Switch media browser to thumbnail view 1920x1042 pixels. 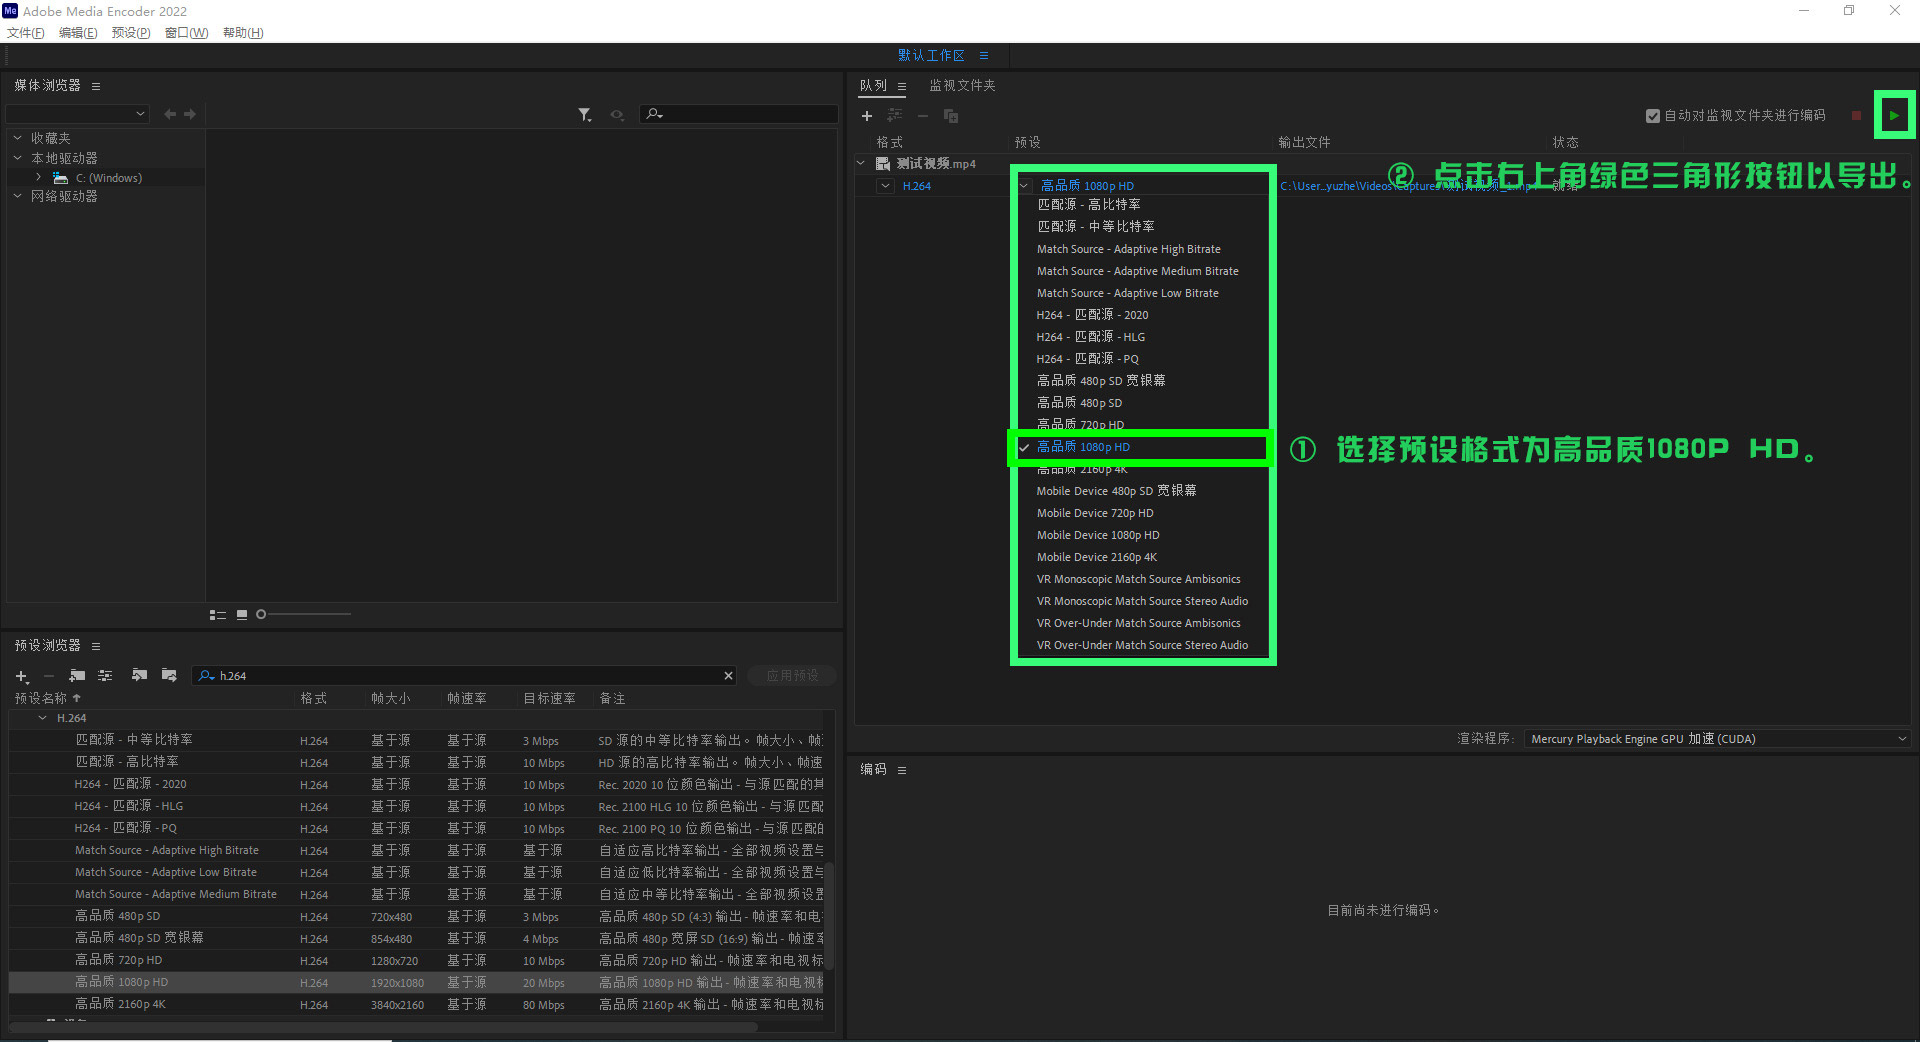242,615
